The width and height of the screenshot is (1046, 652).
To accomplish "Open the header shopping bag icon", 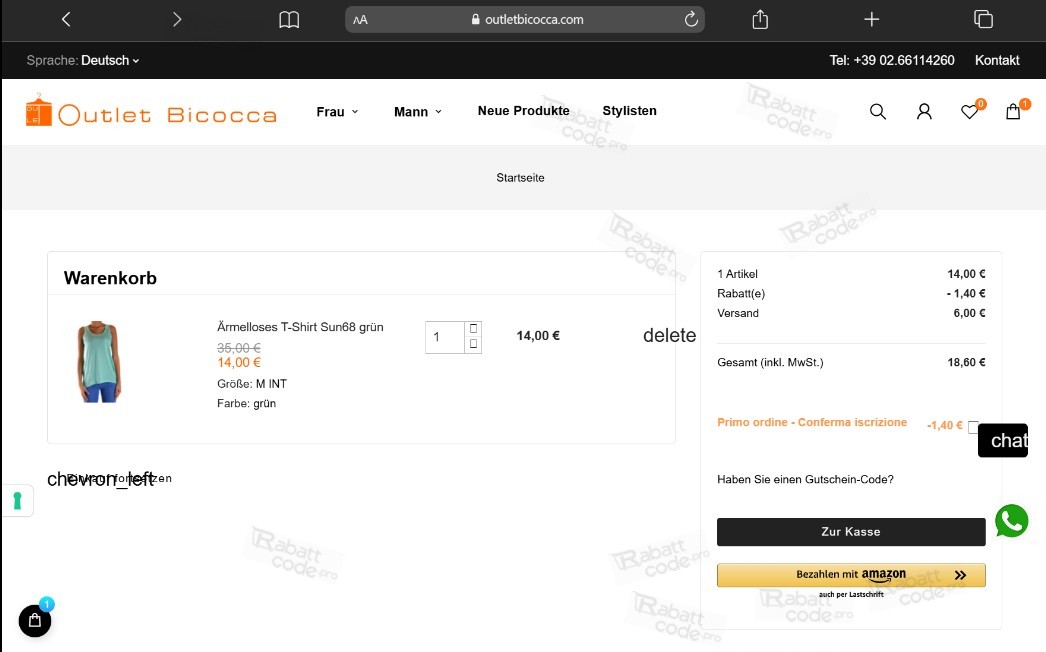I will [x=1015, y=110].
